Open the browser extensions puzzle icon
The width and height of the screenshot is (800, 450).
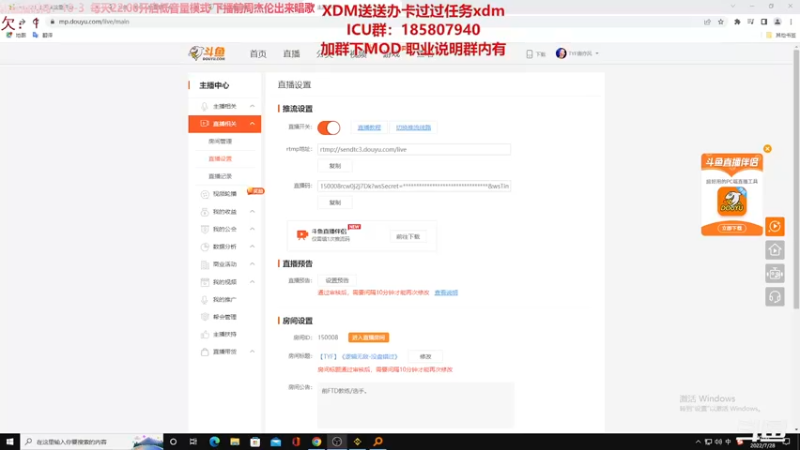[737, 22]
